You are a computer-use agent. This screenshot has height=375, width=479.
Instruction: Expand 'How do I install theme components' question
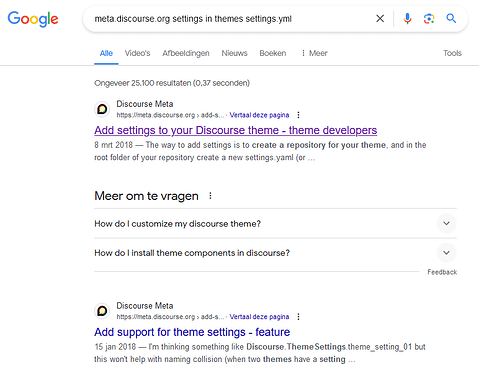pyautogui.click(x=275, y=253)
